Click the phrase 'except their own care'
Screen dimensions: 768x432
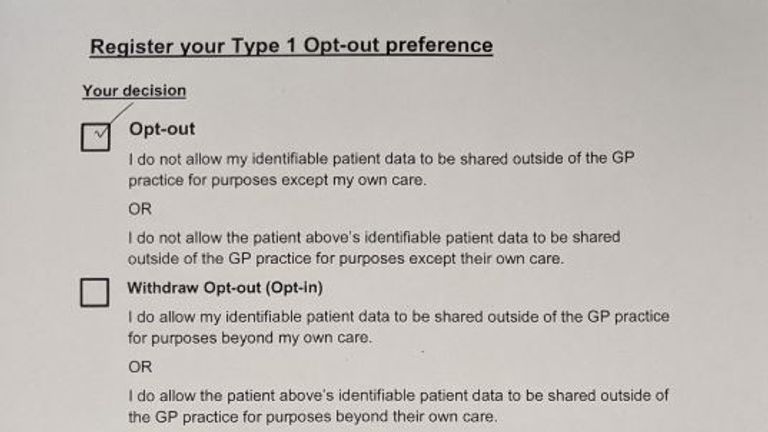point(485,259)
